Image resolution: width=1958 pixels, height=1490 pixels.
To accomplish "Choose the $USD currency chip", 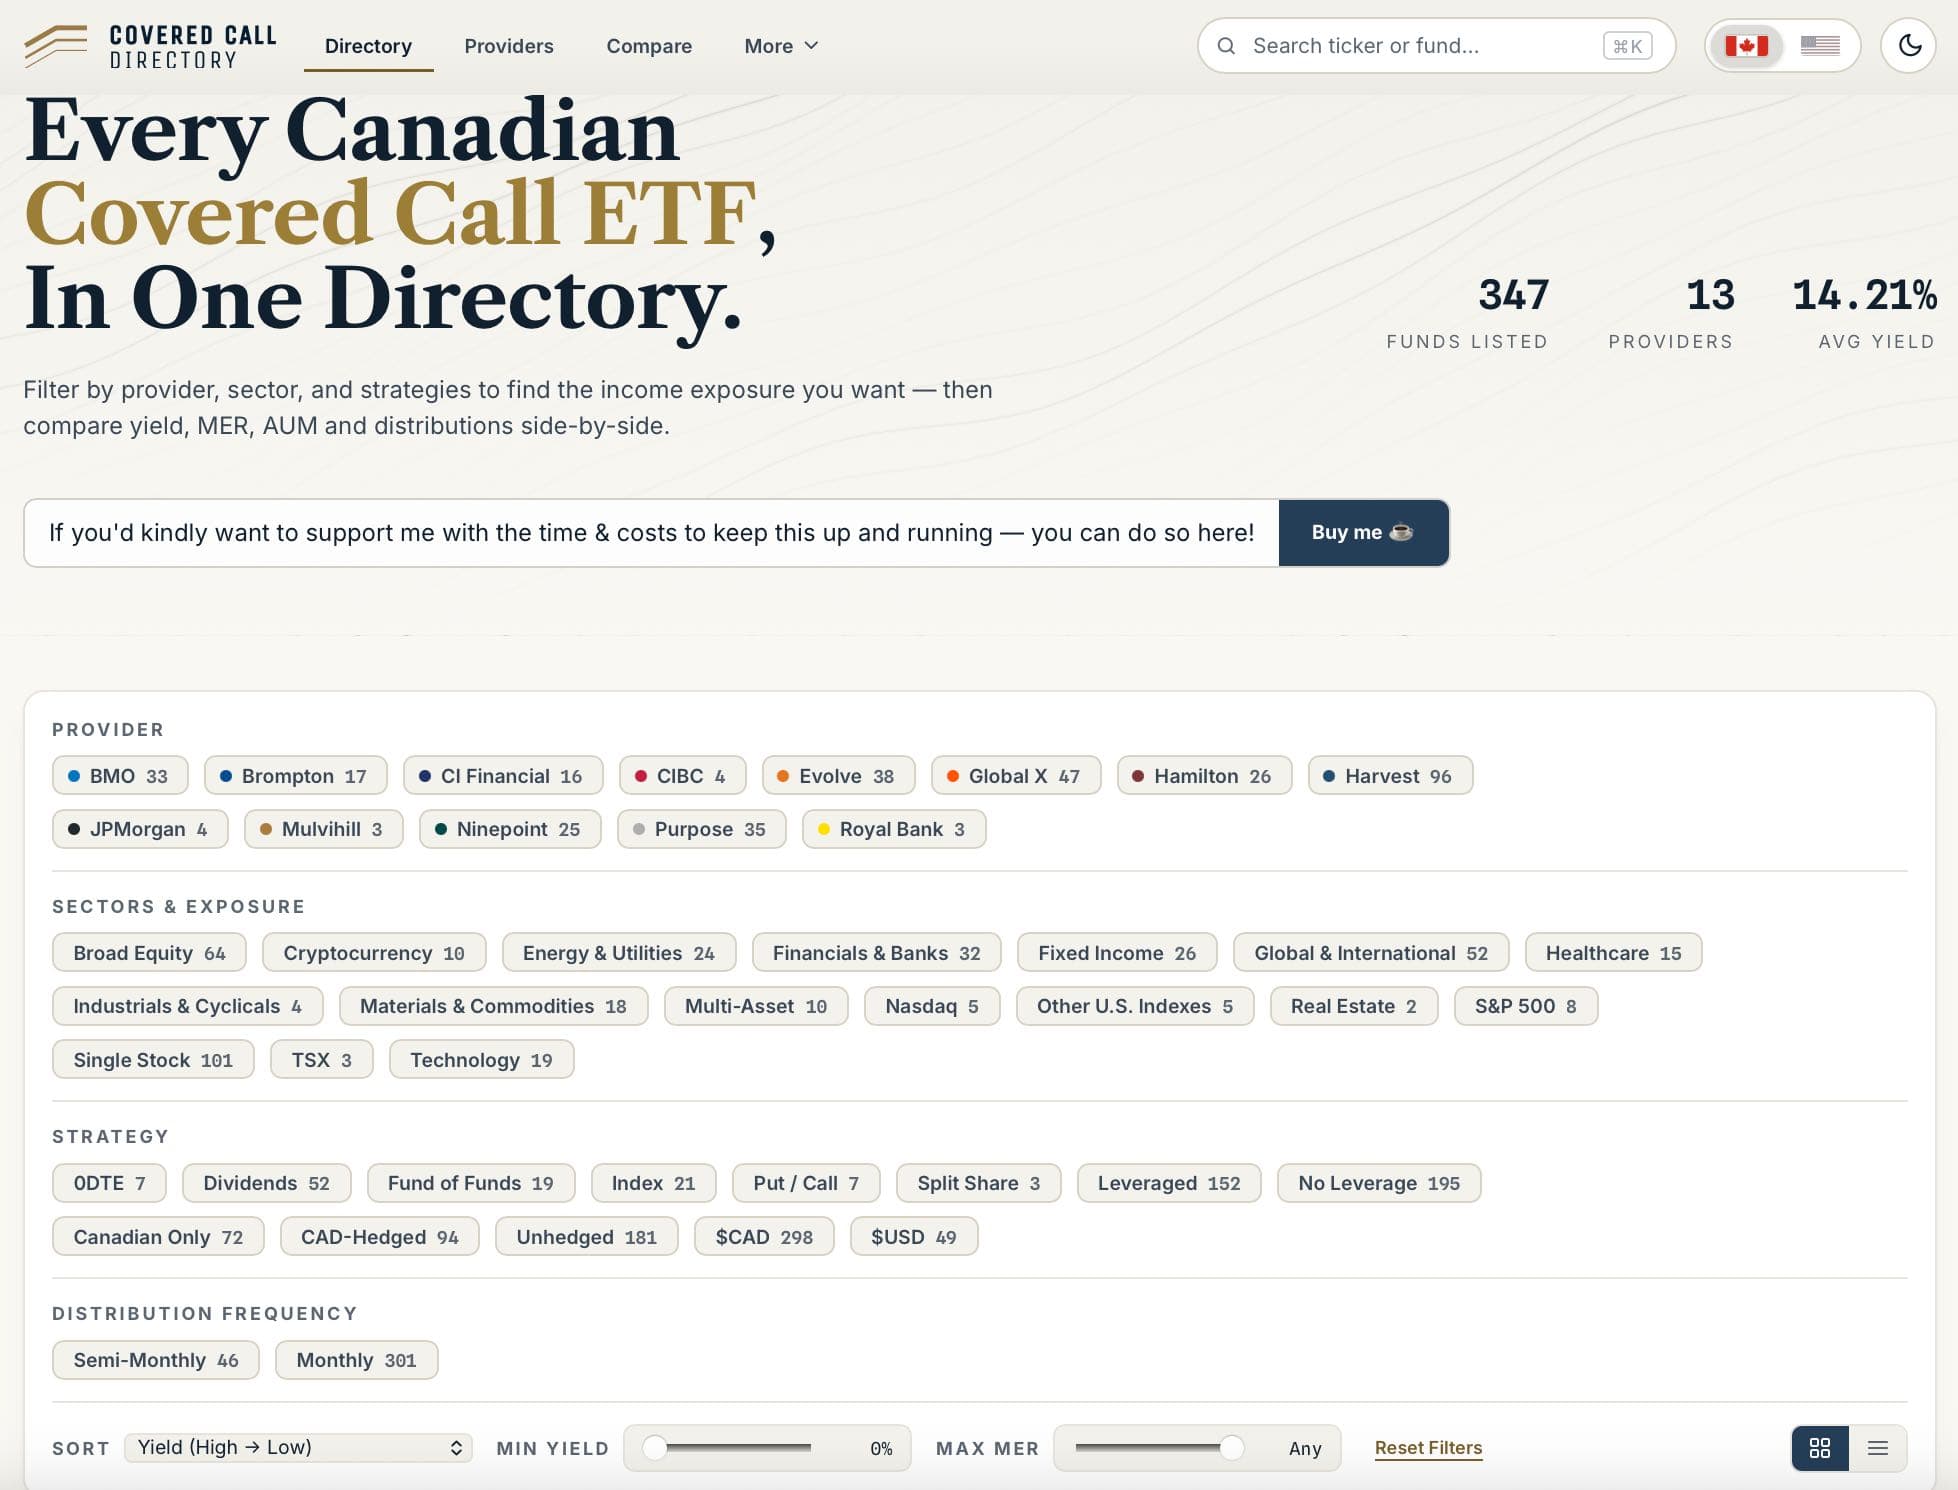I will pos(914,1237).
